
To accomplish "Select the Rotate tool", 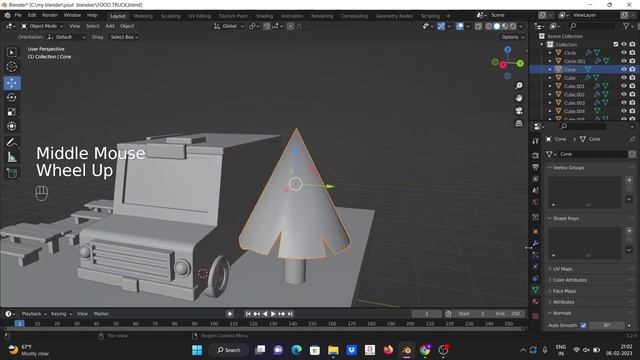I will click(11, 98).
